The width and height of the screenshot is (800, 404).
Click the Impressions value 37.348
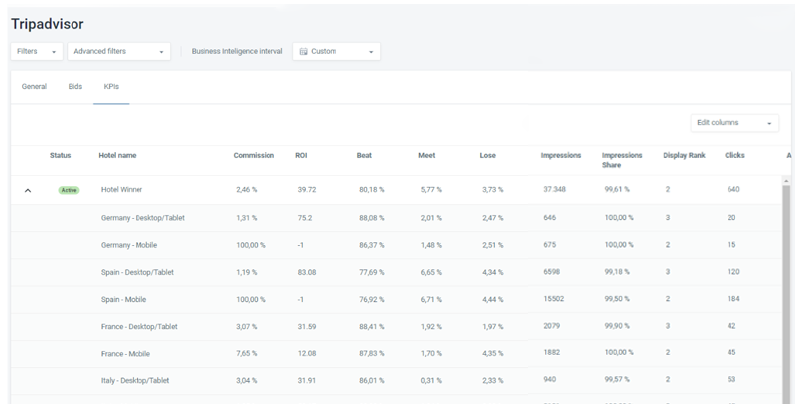click(x=554, y=189)
